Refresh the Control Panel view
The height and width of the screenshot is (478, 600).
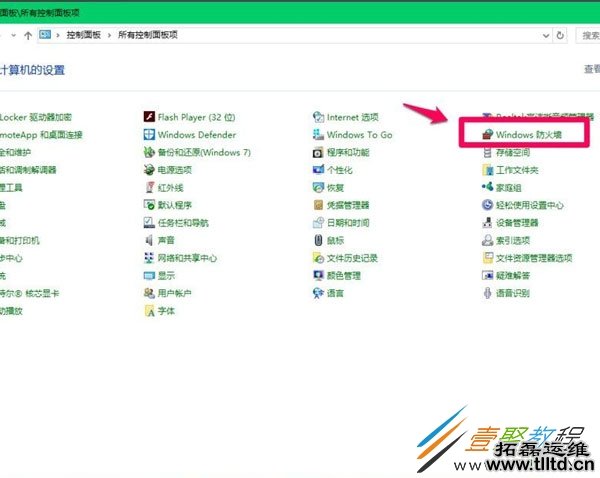coord(560,35)
